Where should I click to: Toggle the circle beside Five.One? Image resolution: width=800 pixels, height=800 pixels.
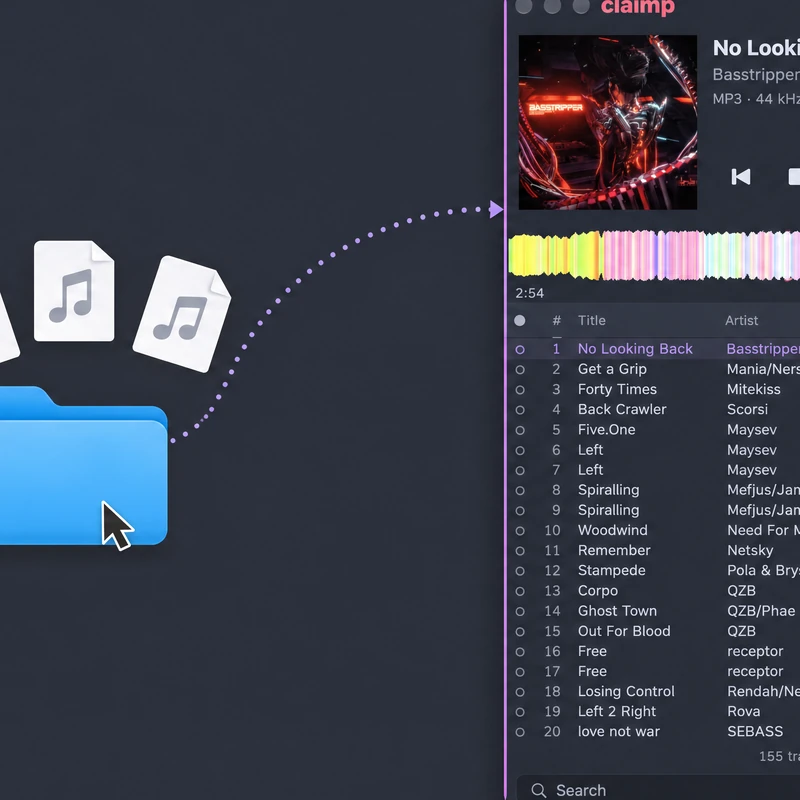pos(520,430)
